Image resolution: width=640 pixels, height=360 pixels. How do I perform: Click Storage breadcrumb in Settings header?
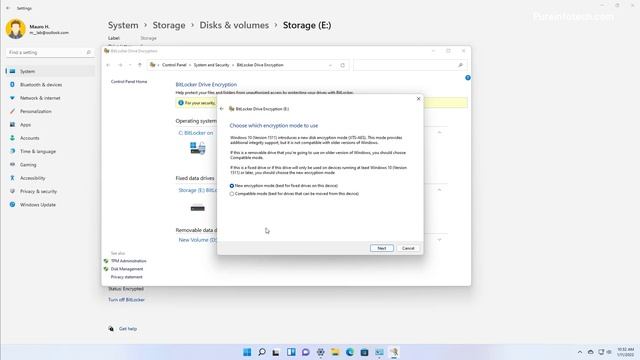coord(169,25)
